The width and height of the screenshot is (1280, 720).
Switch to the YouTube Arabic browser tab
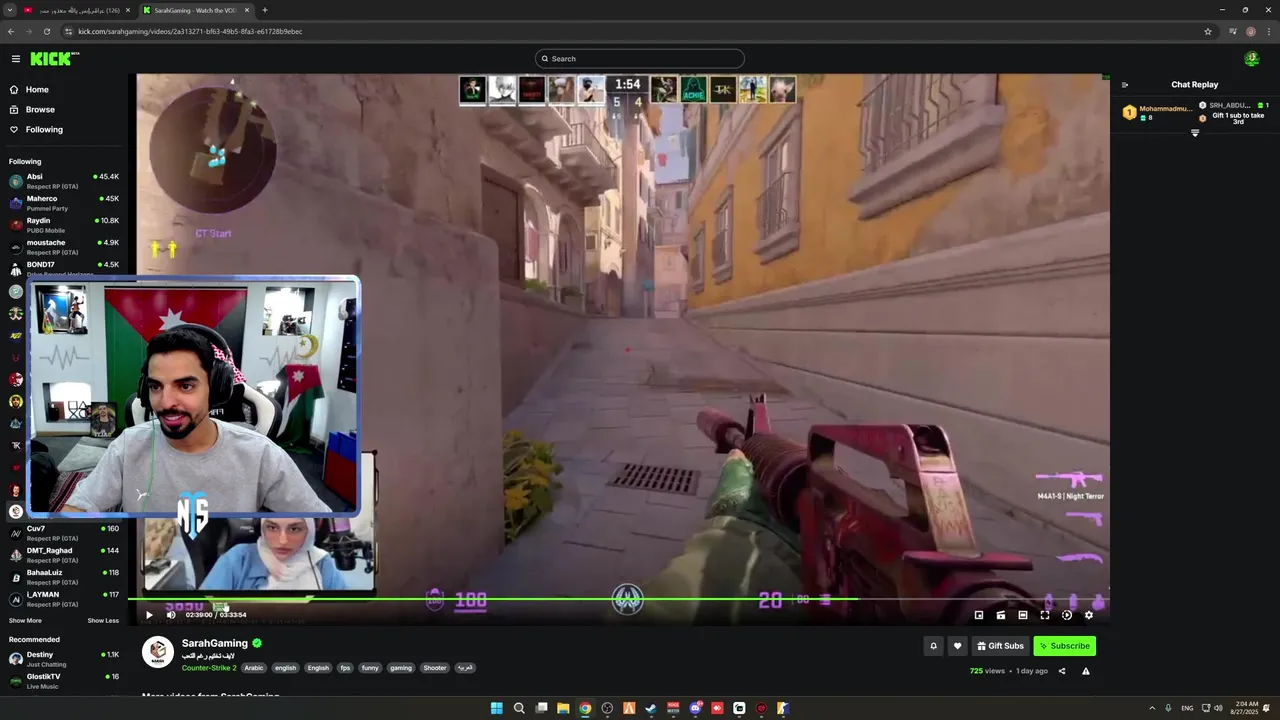click(77, 10)
